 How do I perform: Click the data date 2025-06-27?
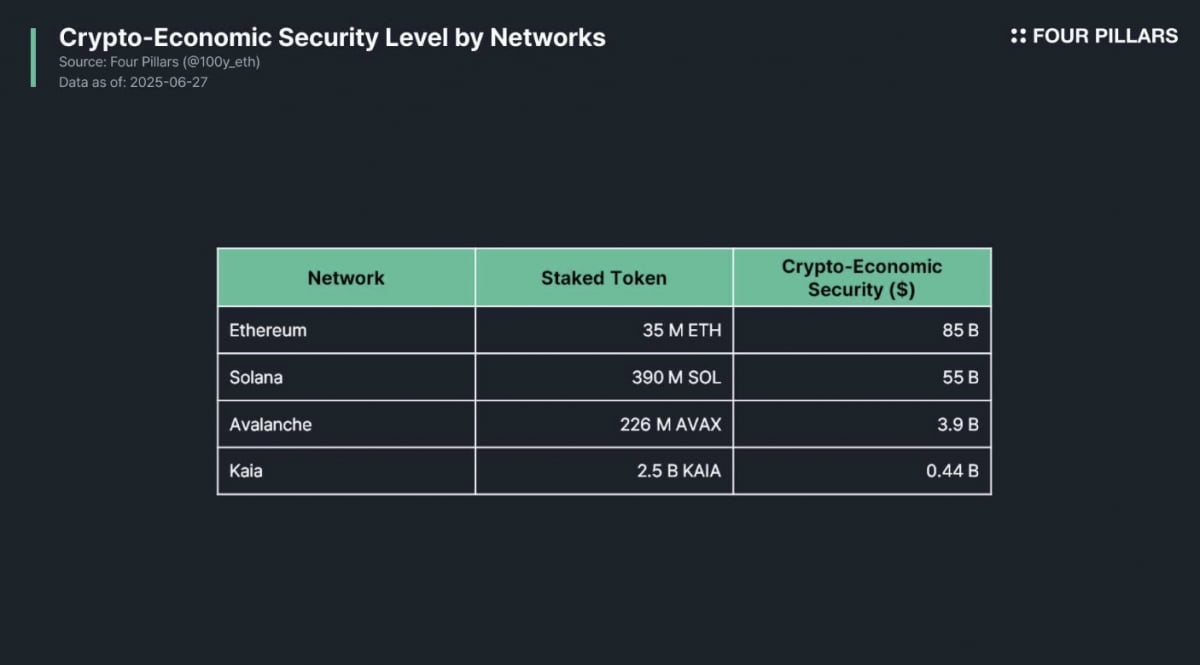(170, 82)
